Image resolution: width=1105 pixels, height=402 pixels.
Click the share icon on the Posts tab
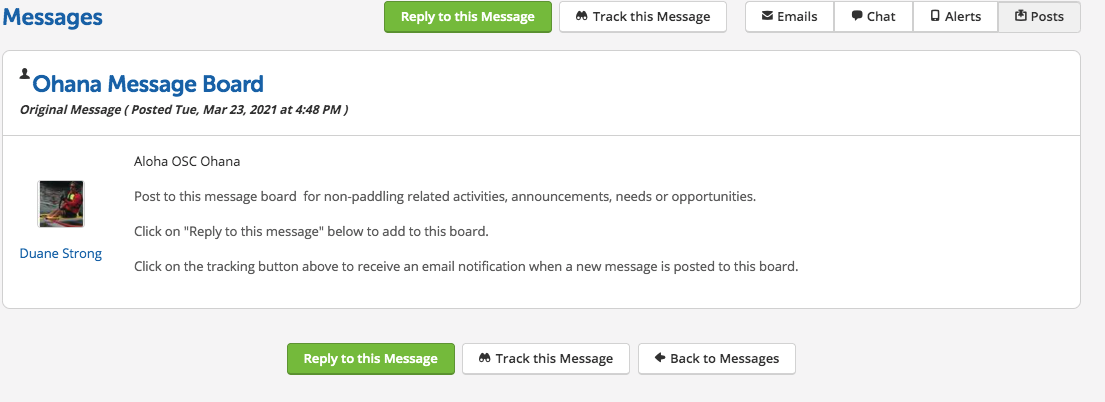tap(1020, 17)
